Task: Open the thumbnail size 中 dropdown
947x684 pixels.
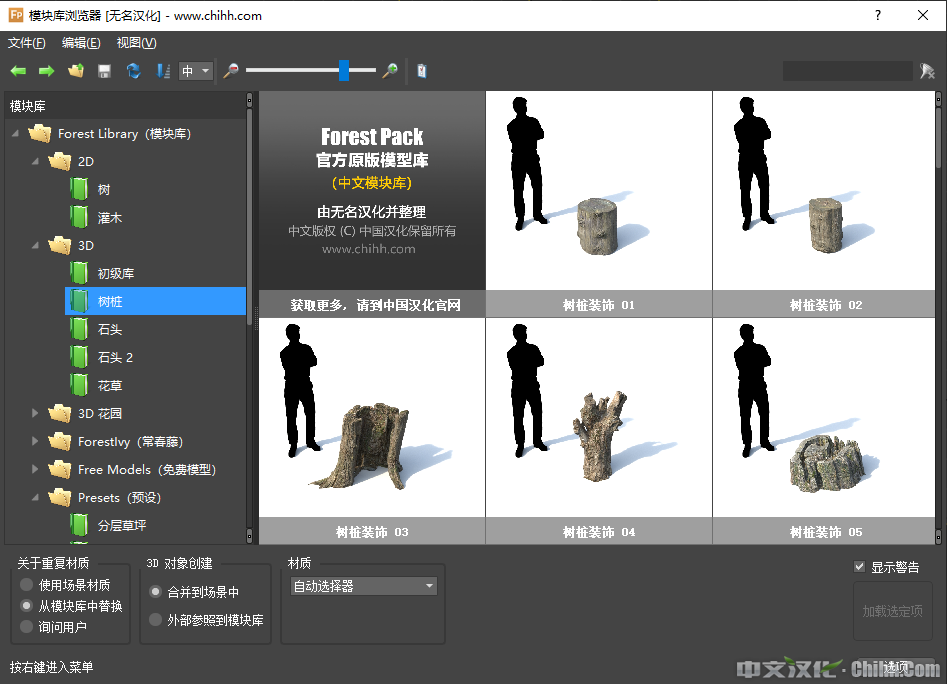Action: (196, 71)
